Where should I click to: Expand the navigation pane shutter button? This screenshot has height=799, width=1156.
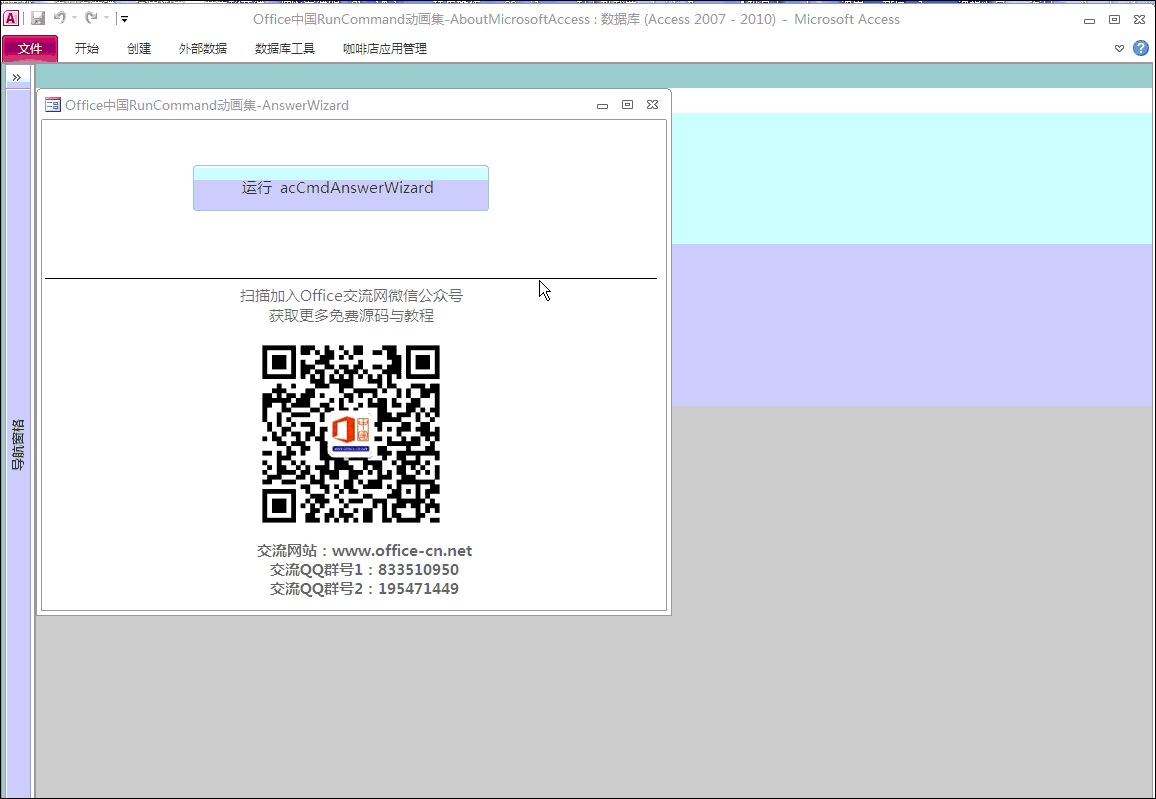17,77
